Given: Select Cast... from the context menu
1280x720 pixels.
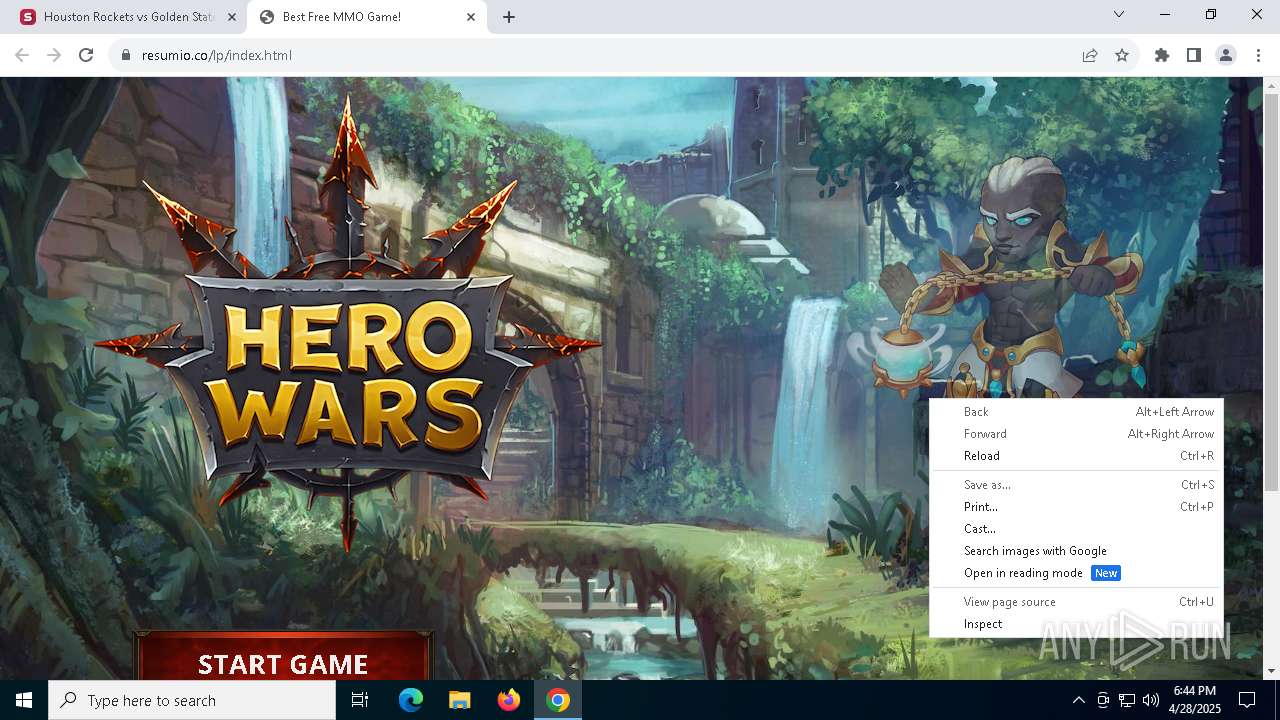Looking at the screenshot, I should [1076, 529].
